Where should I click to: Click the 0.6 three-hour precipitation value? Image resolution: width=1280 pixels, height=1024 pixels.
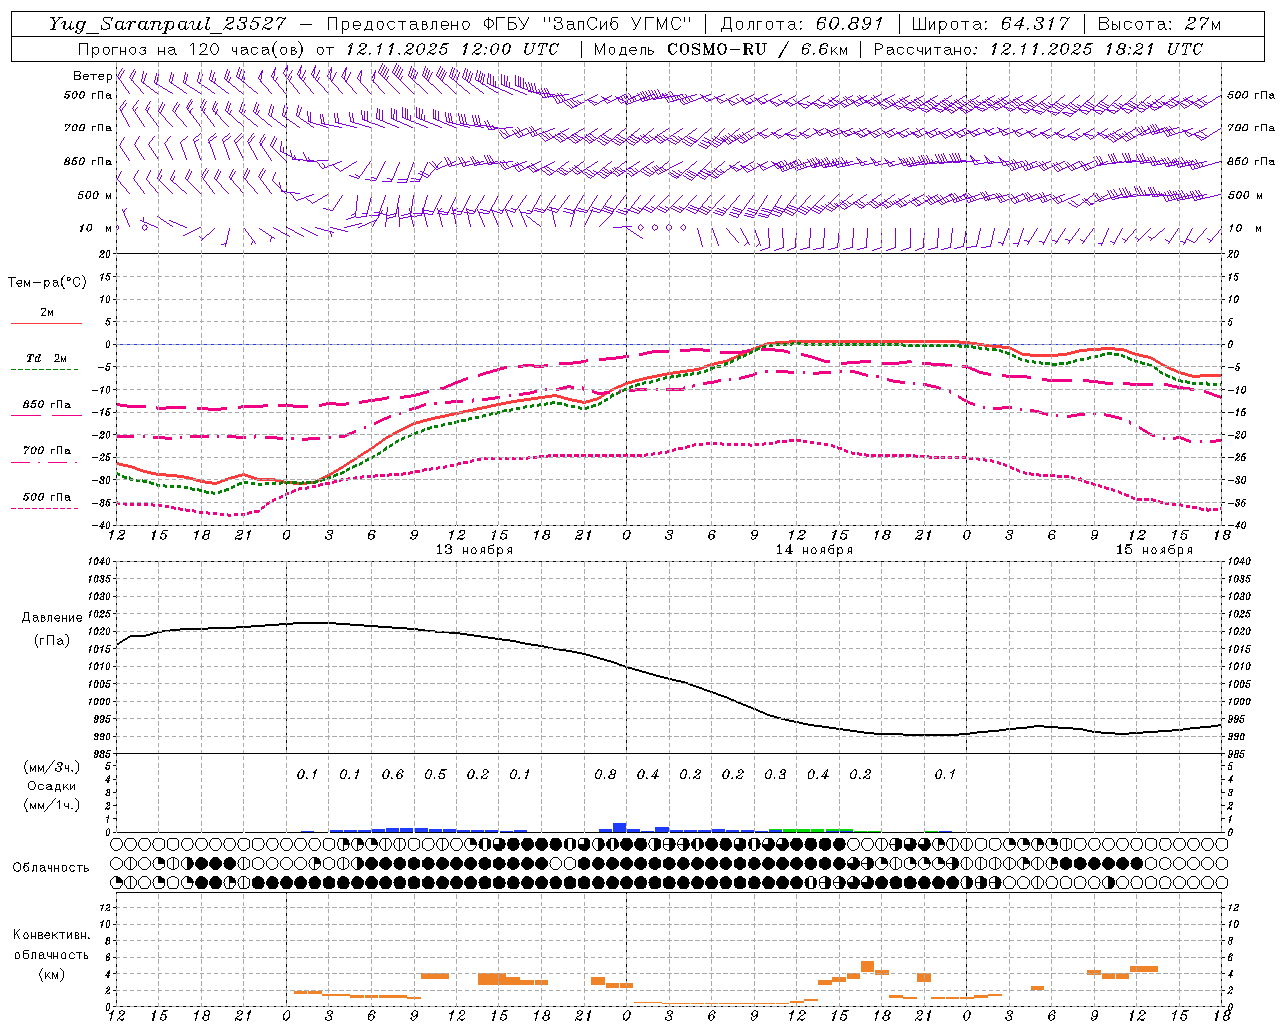point(392,774)
